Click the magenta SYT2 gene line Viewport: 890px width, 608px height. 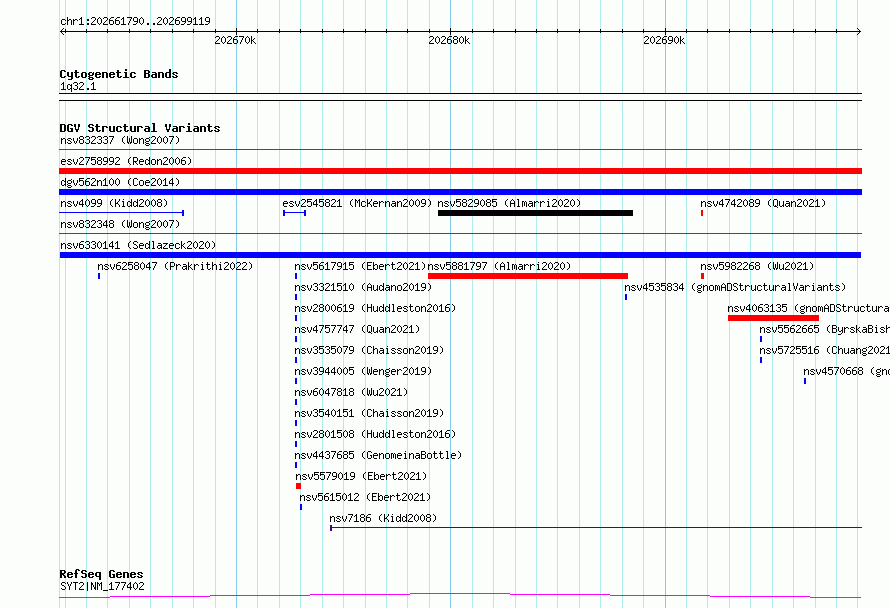pyautogui.click(x=460, y=596)
